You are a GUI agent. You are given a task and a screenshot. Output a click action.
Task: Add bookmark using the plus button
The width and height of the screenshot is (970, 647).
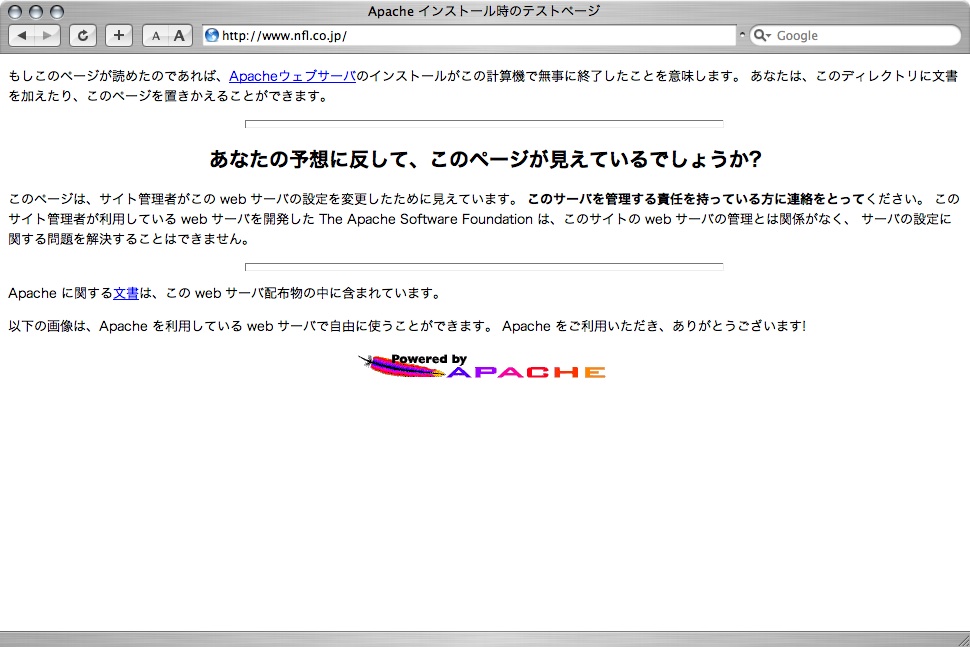click(118, 36)
